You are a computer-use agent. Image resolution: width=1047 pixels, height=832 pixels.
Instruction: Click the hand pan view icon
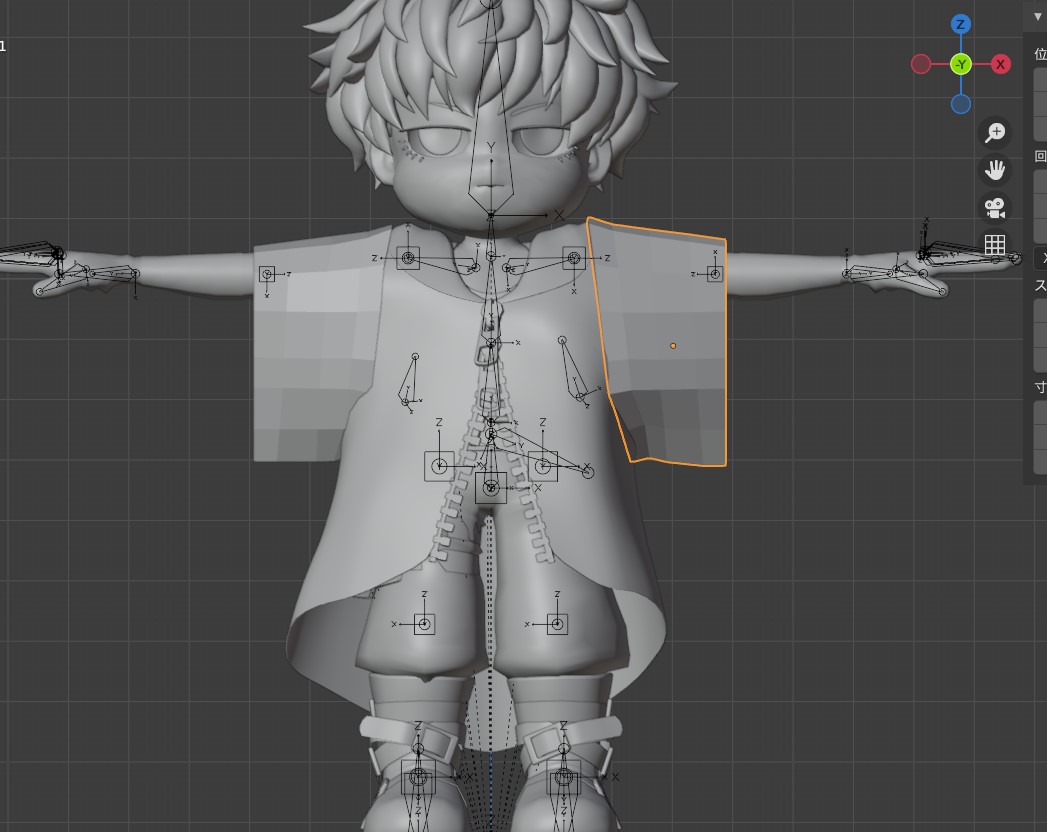pos(995,170)
